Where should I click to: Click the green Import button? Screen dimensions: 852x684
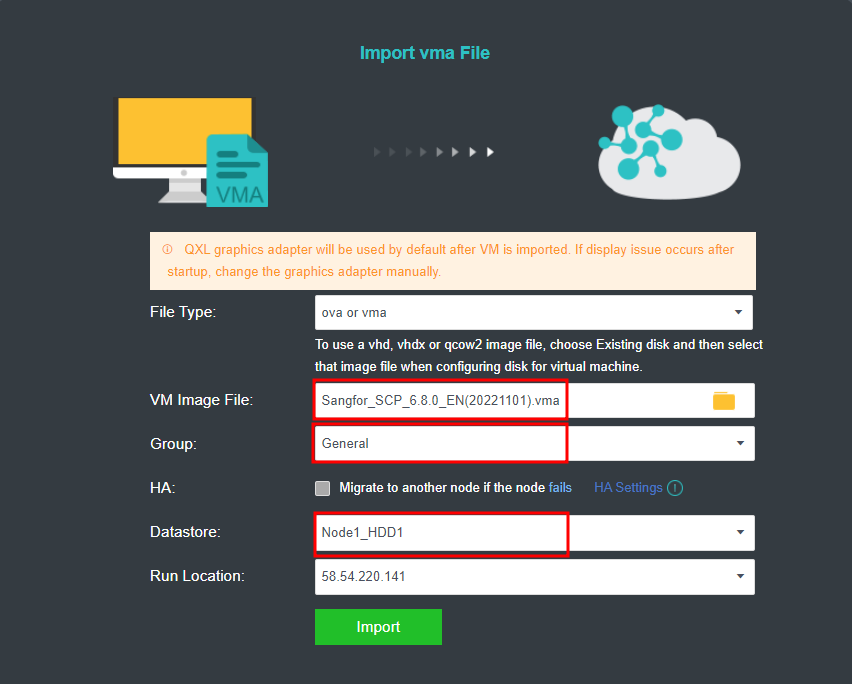(378, 627)
